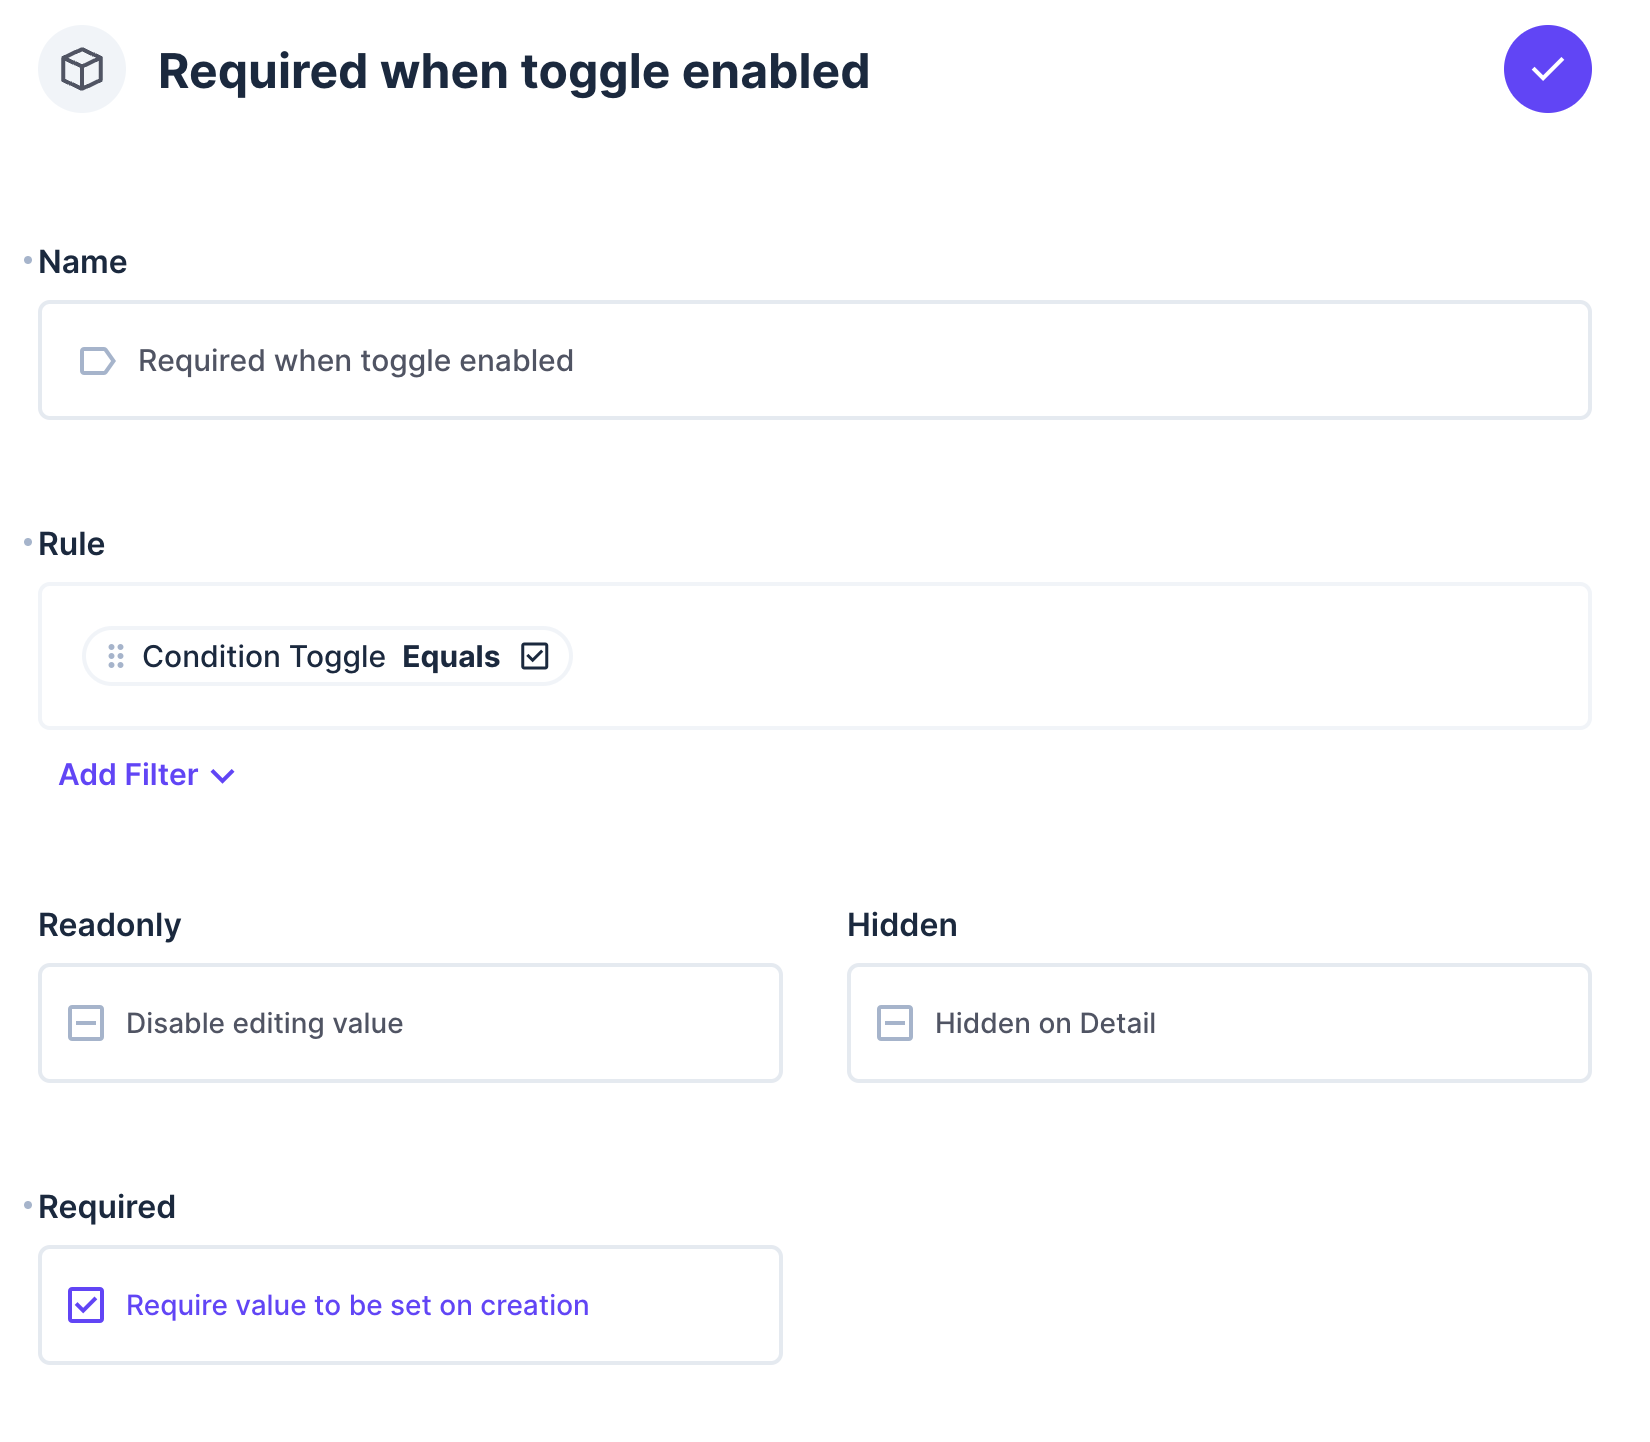The image size is (1650, 1442).
Task: Click the checkbox icon after Equals
Action: (536, 656)
